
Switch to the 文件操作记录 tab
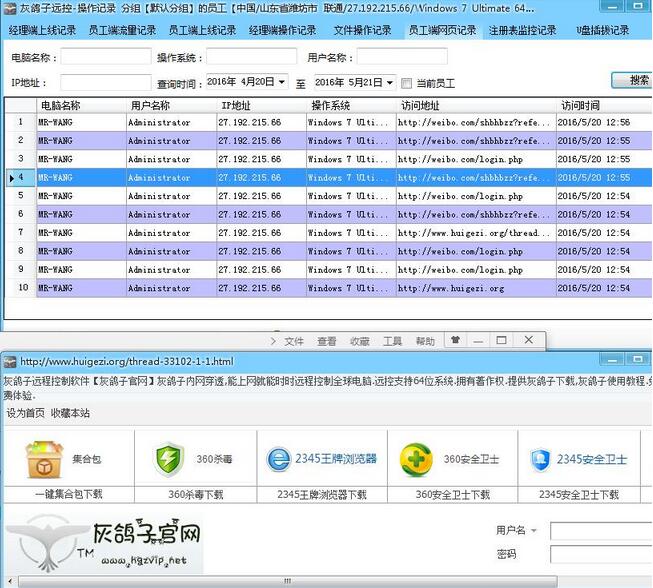tap(364, 30)
